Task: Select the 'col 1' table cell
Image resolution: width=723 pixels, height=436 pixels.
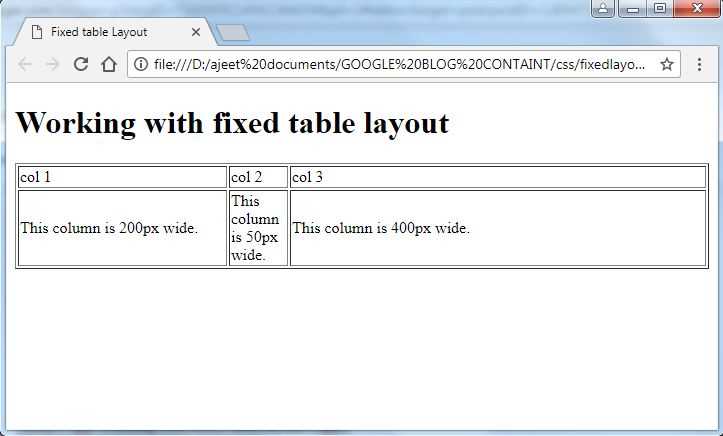Action: click(122, 177)
